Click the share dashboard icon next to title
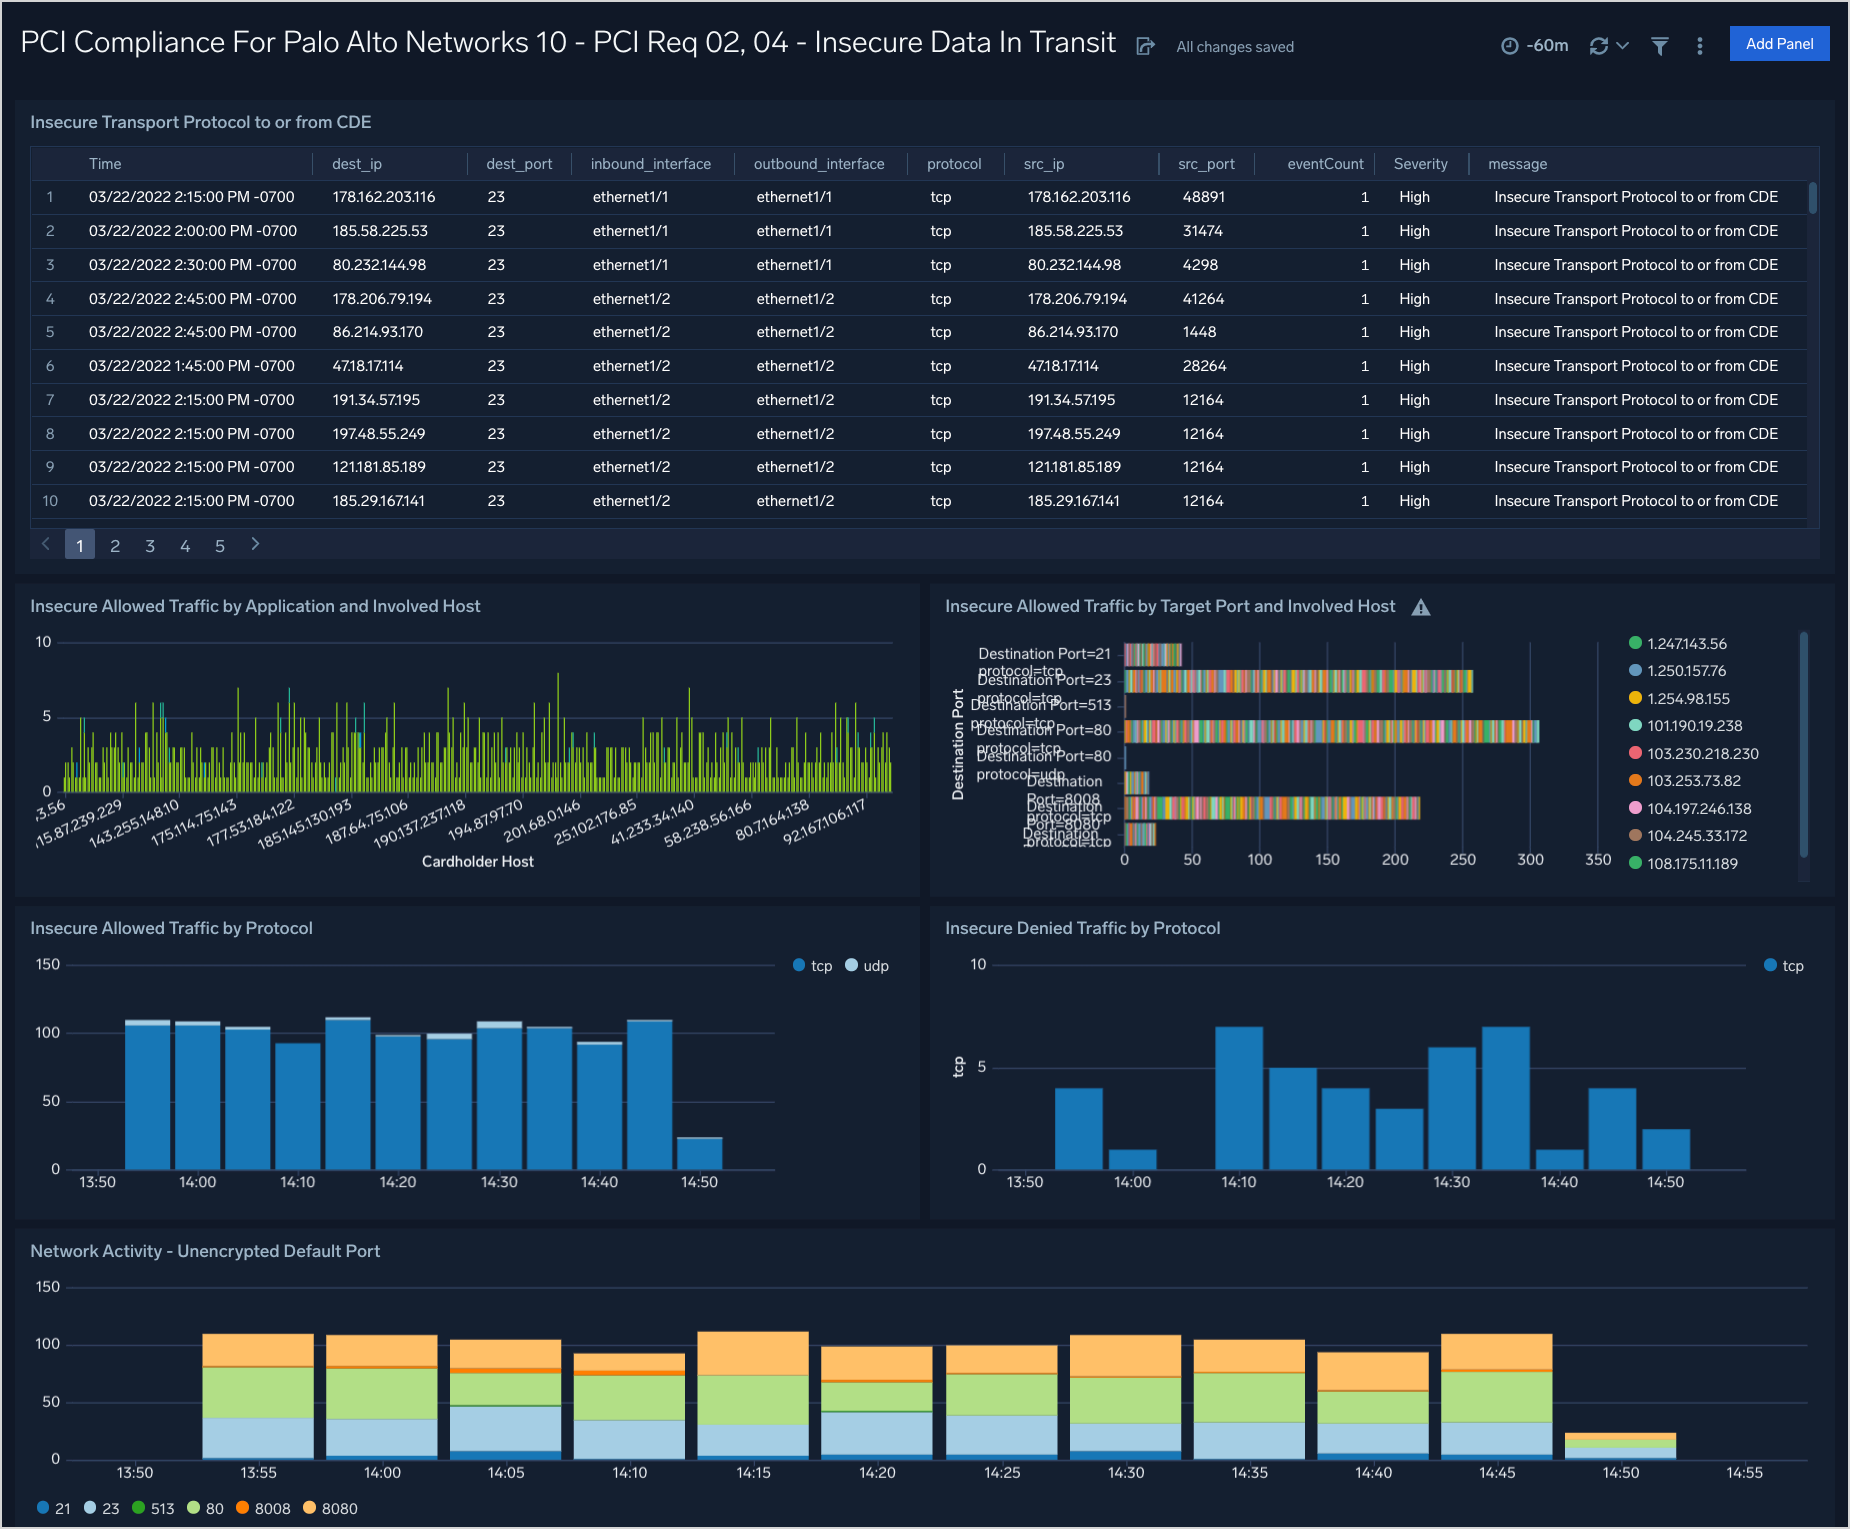 1145,46
